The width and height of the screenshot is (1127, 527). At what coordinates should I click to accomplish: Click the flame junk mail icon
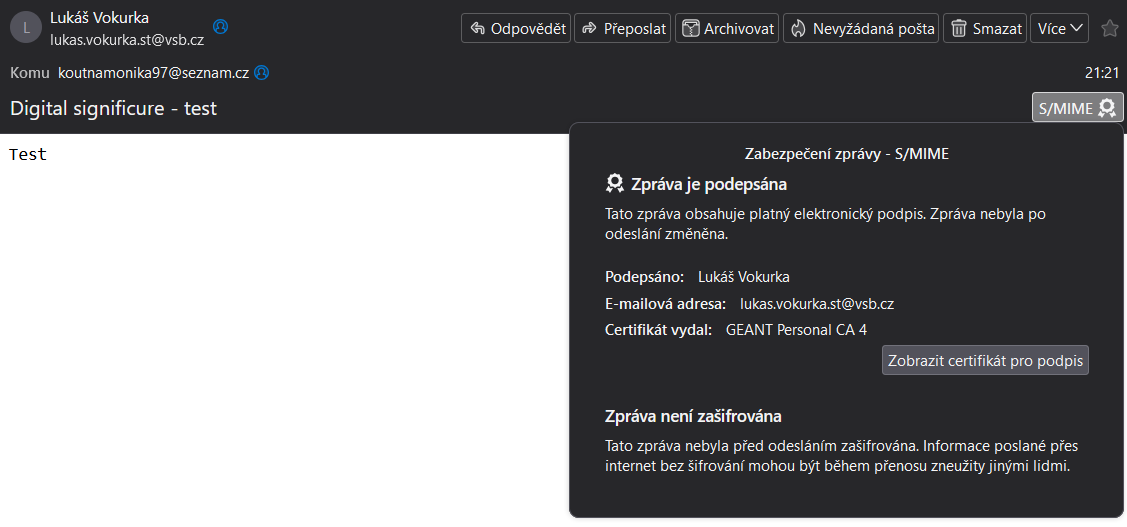(798, 29)
